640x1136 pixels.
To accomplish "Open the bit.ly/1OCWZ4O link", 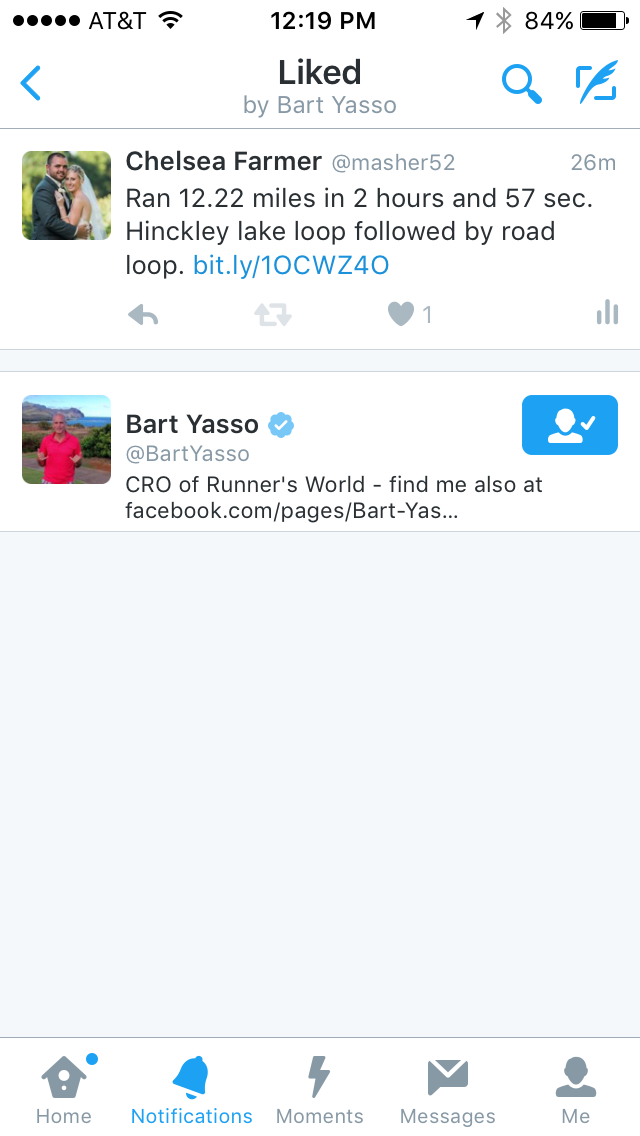I will pos(291,265).
